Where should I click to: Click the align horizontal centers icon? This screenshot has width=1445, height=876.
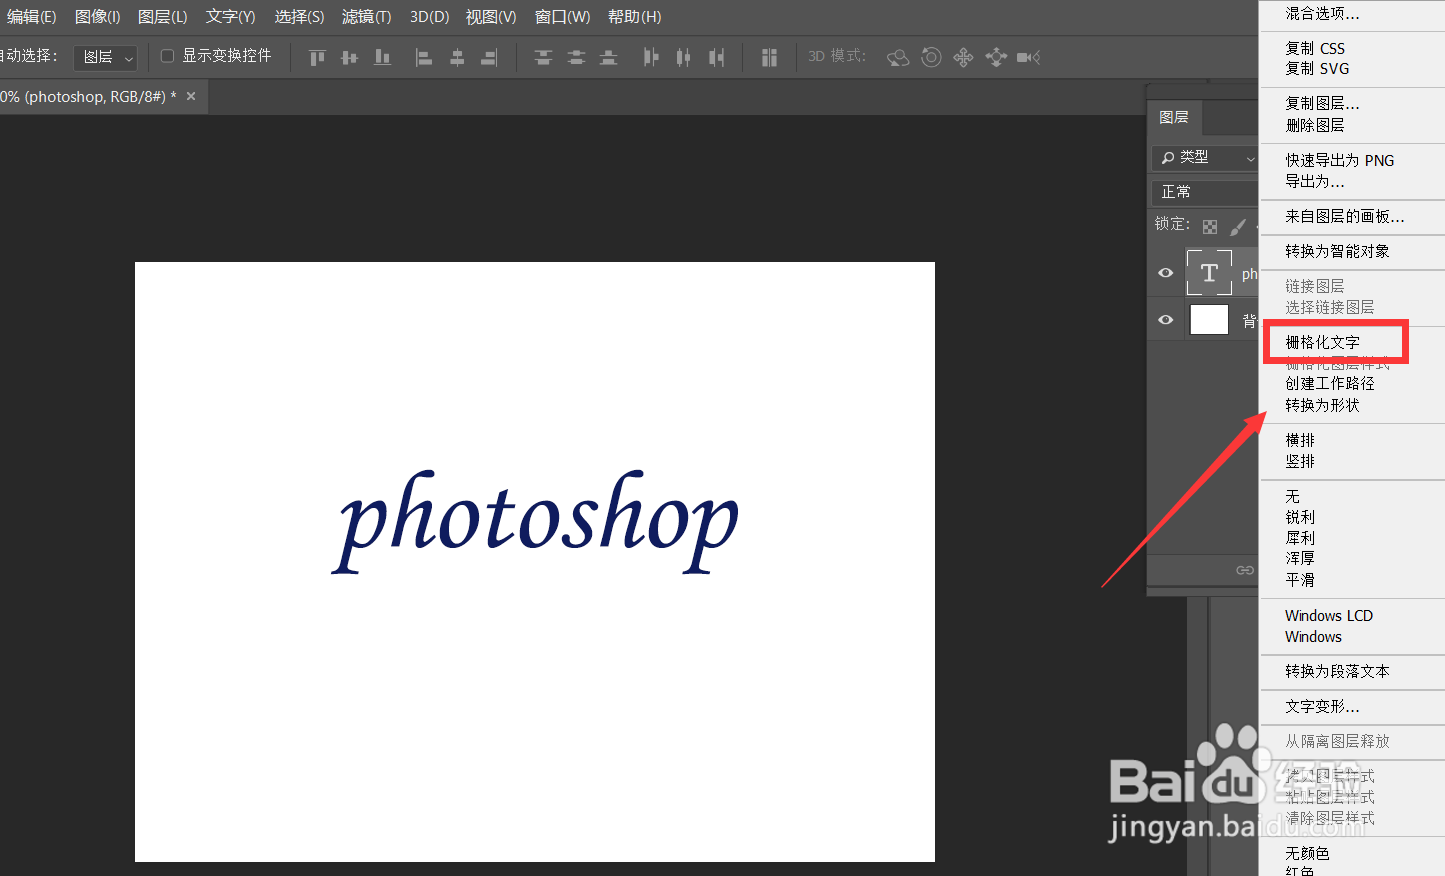tap(457, 58)
